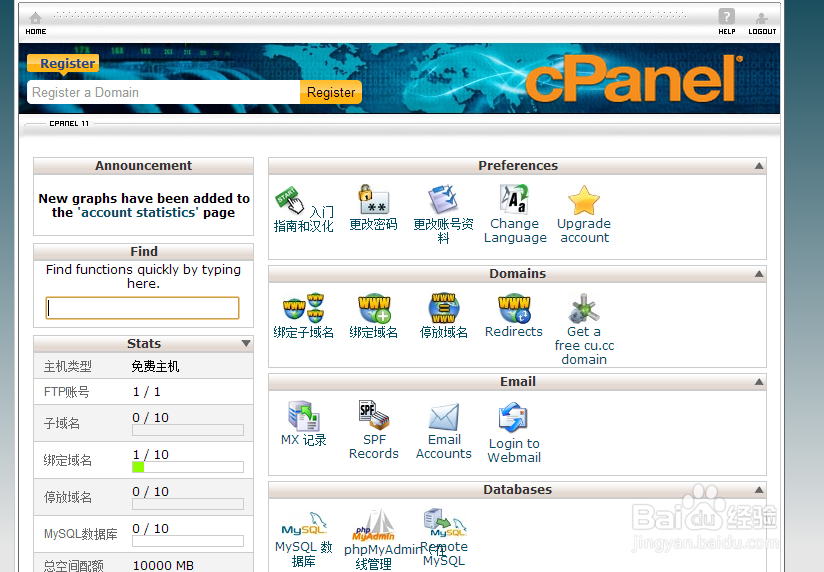This screenshot has height=572, width=824.
Task: Click the Get a free cu.cc domain icon
Action: click(584, 308)
